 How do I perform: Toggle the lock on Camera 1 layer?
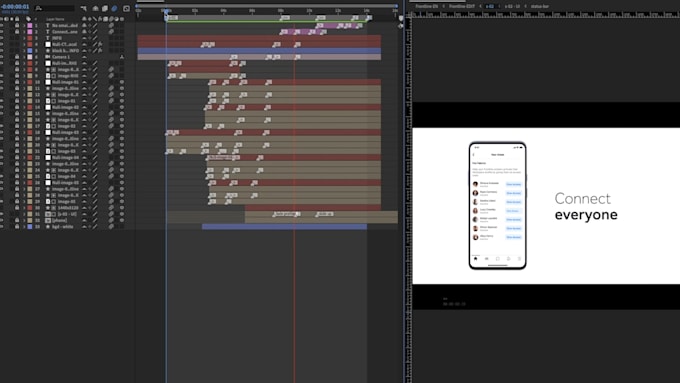click(17, 57)
